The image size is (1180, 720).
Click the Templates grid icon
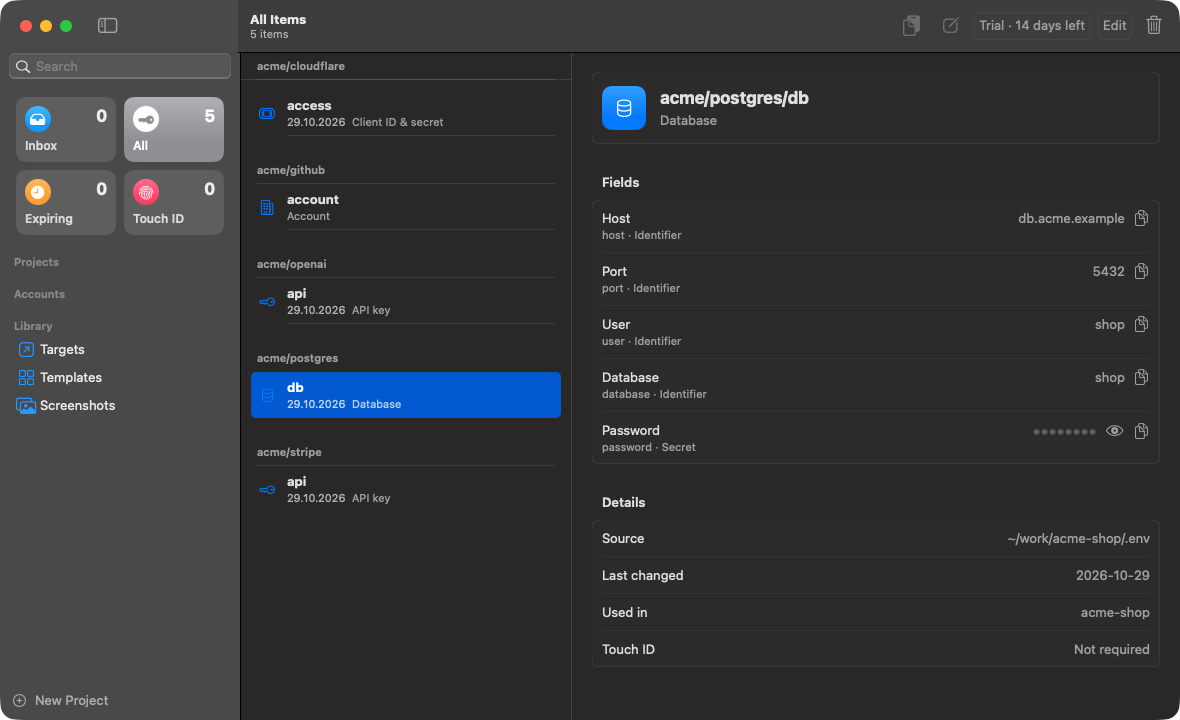pyautogui.click(x=26, y=378)
